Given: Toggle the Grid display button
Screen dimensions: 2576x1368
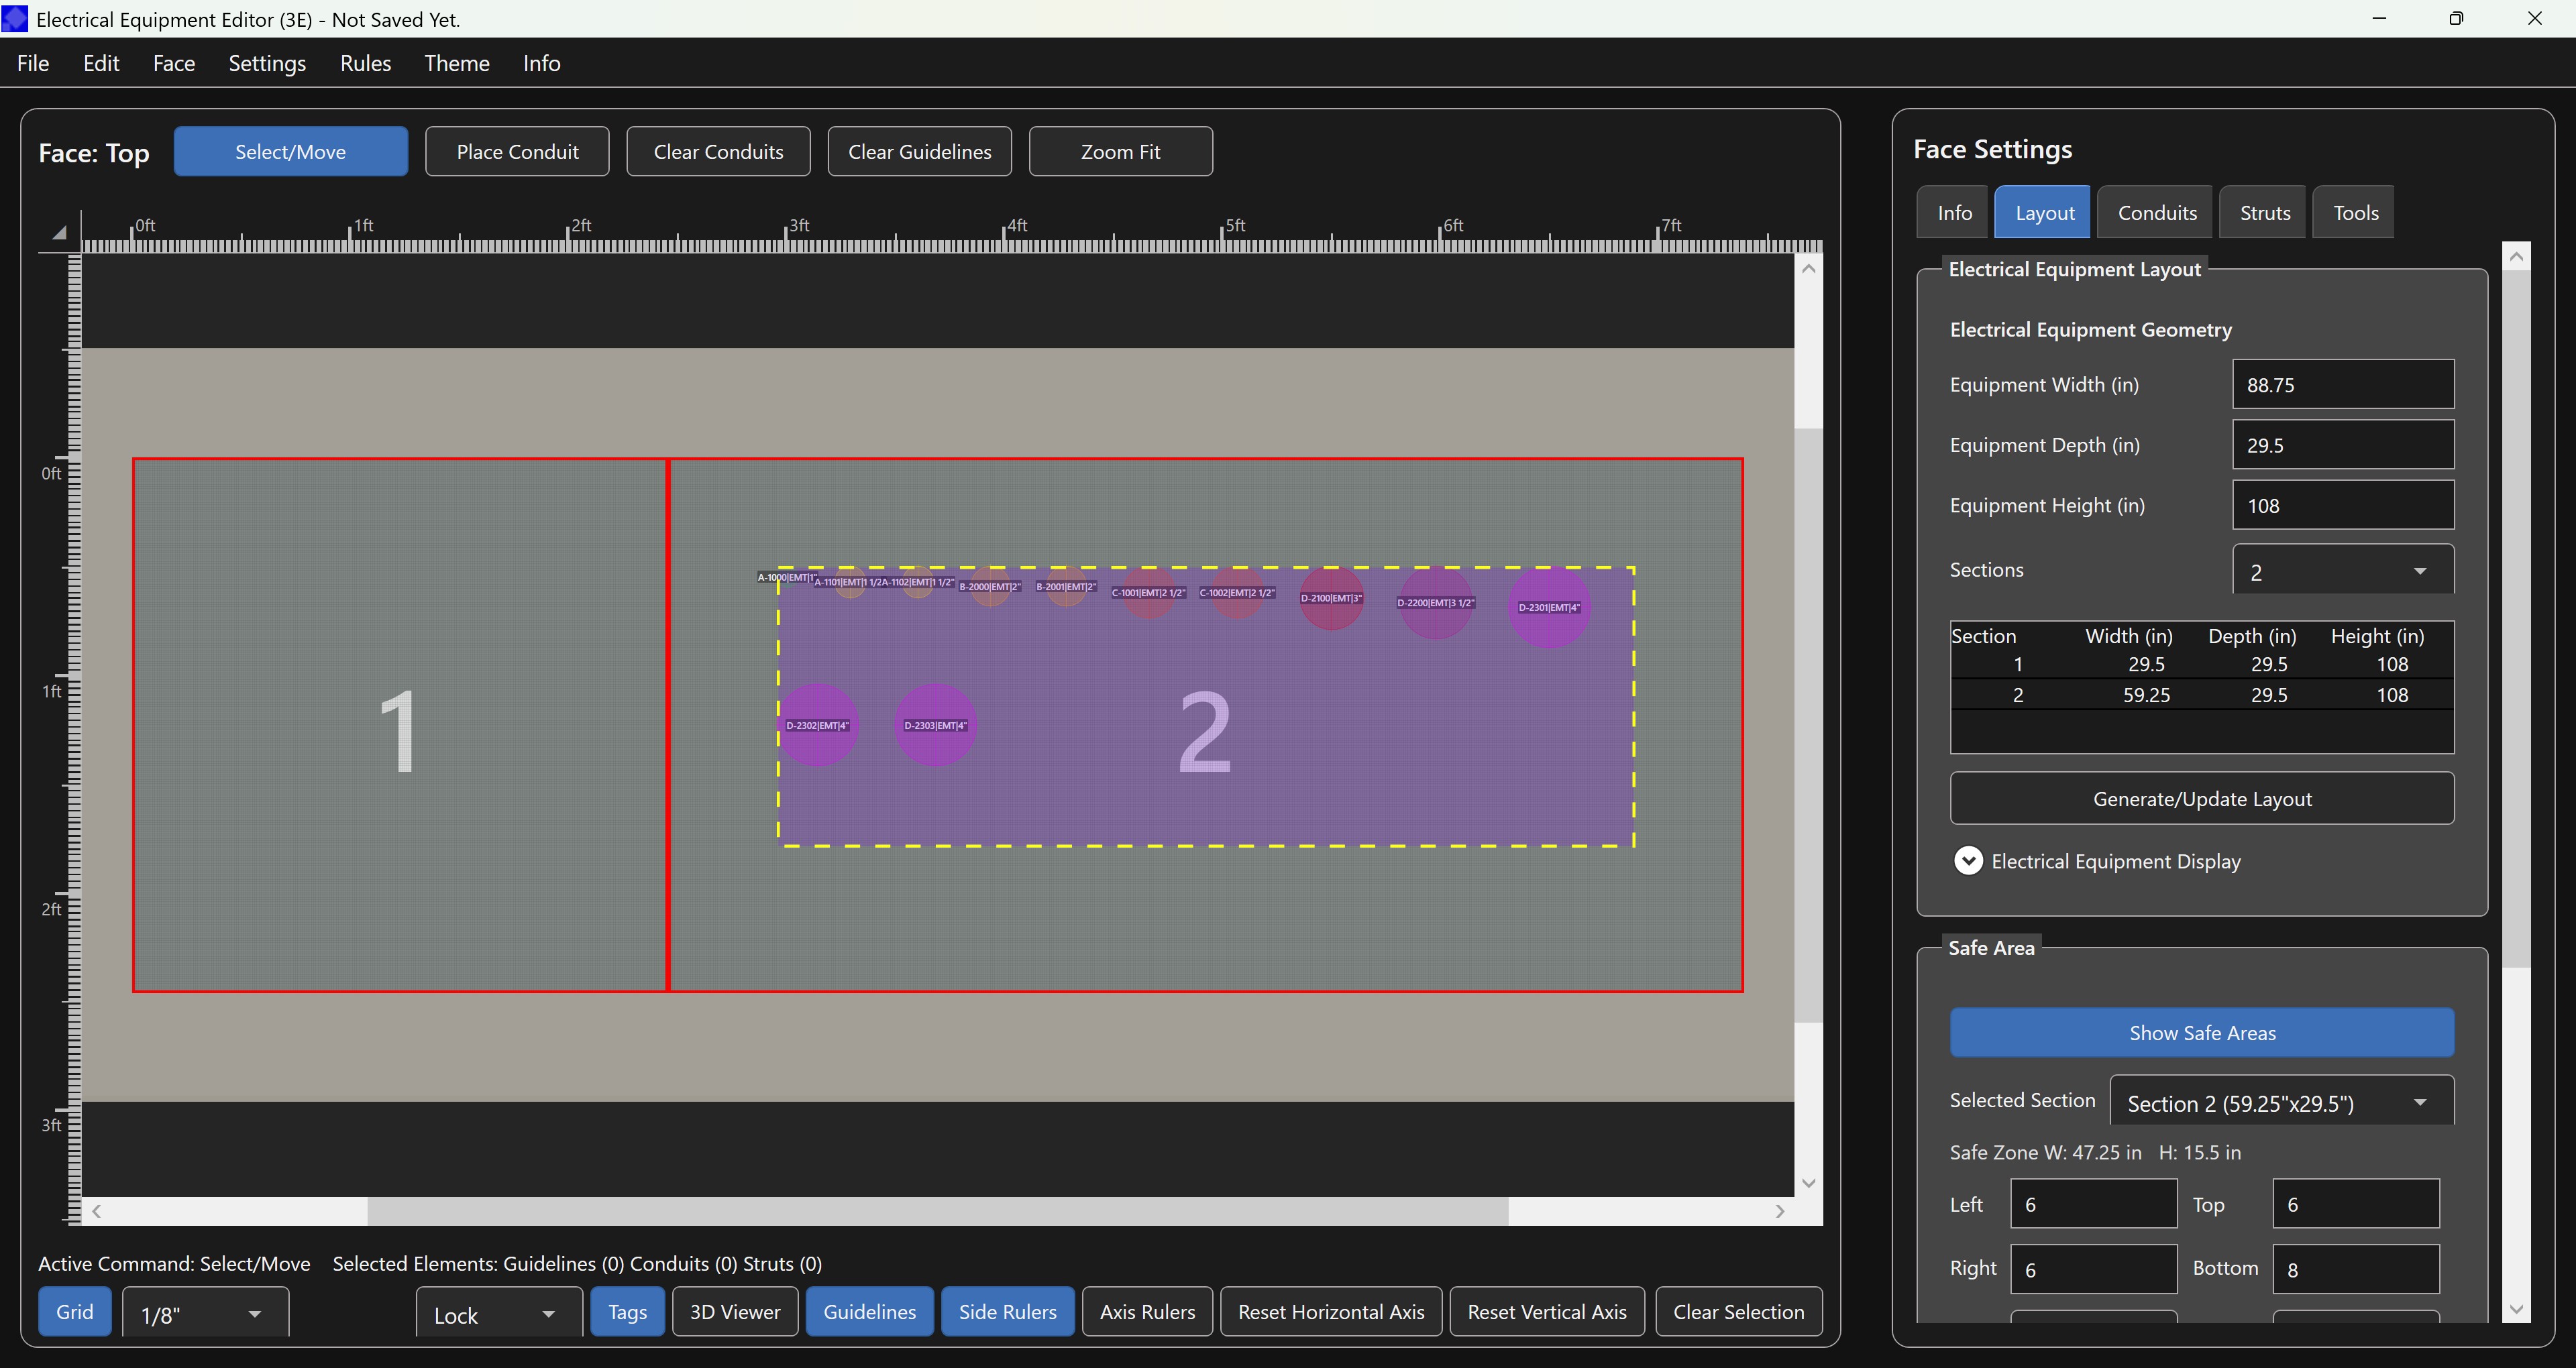Looking at the screenshot, I should 75,1312.
